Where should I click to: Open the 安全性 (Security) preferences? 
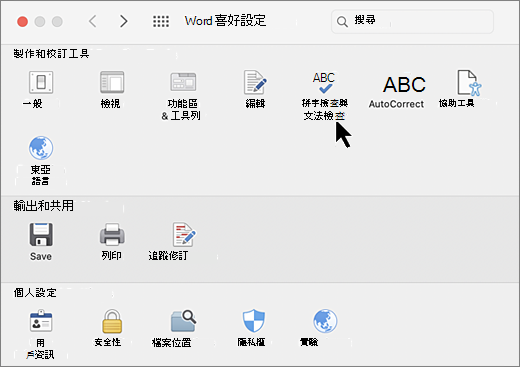click(112, 321)
